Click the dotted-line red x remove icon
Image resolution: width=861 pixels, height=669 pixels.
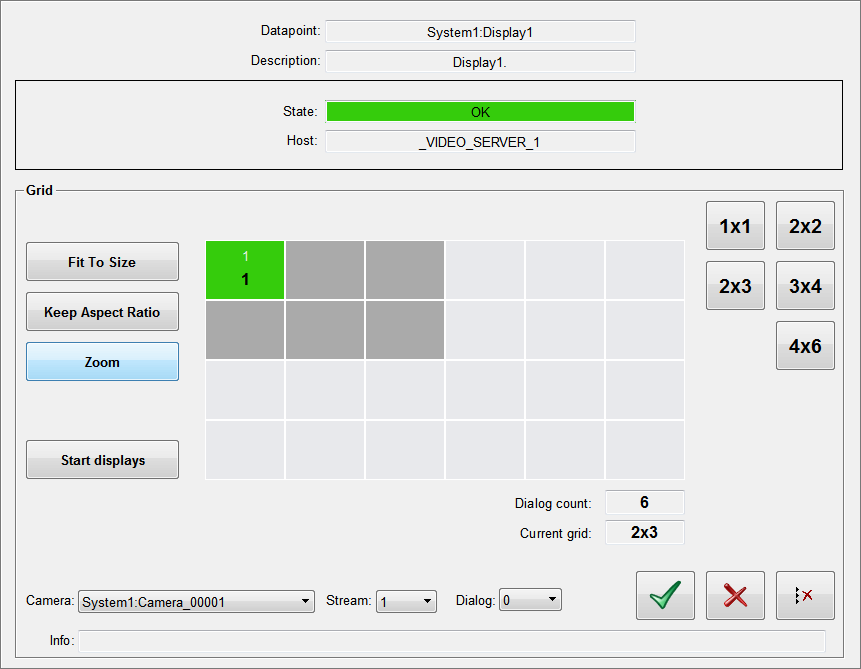(x=805, y=596)
